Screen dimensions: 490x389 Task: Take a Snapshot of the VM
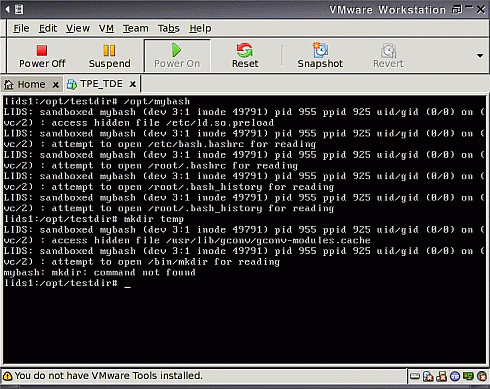pyautogui.click(x=320, y=56)
